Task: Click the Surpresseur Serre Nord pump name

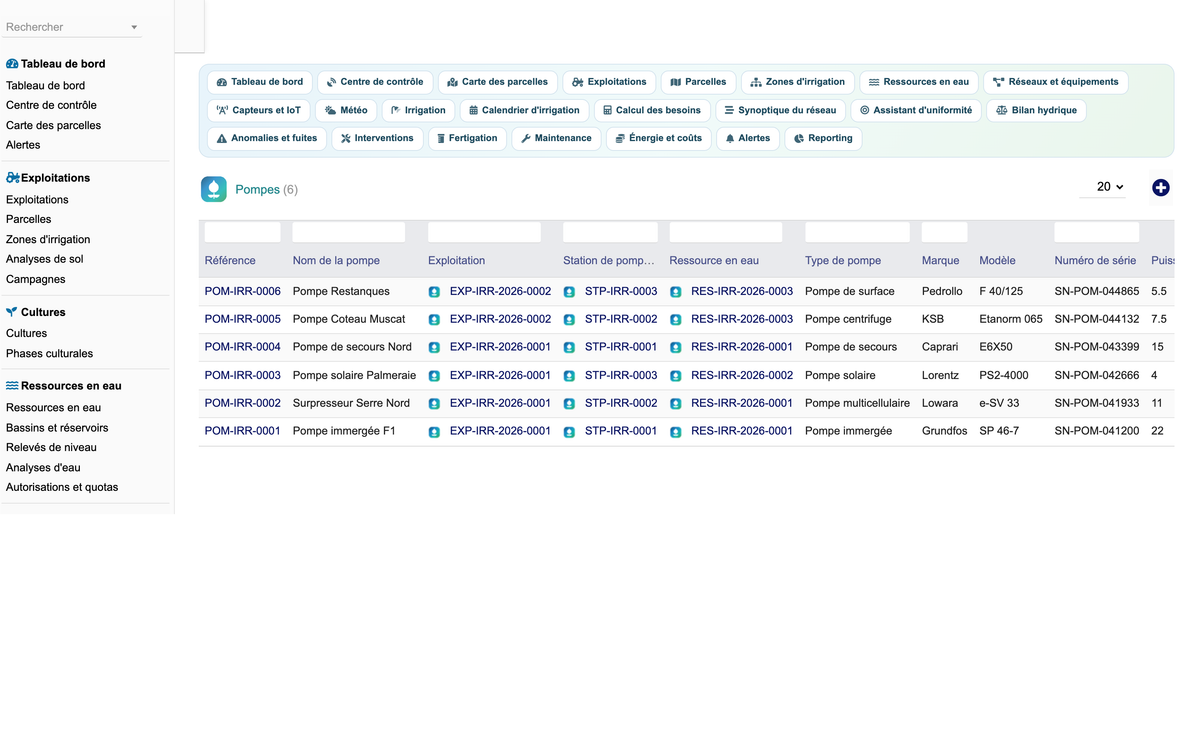Action: [351, 404]
